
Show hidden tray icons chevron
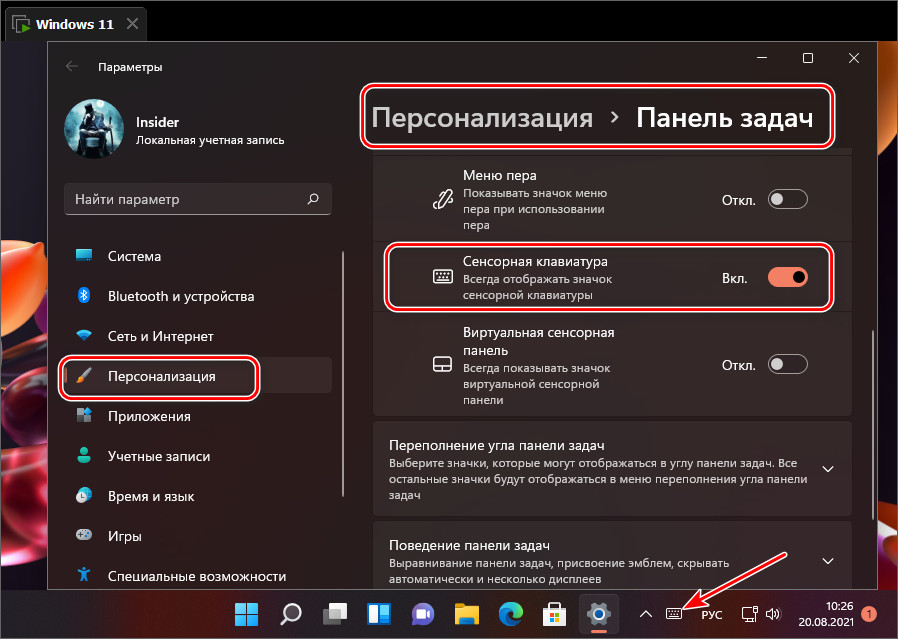[646, 614]
